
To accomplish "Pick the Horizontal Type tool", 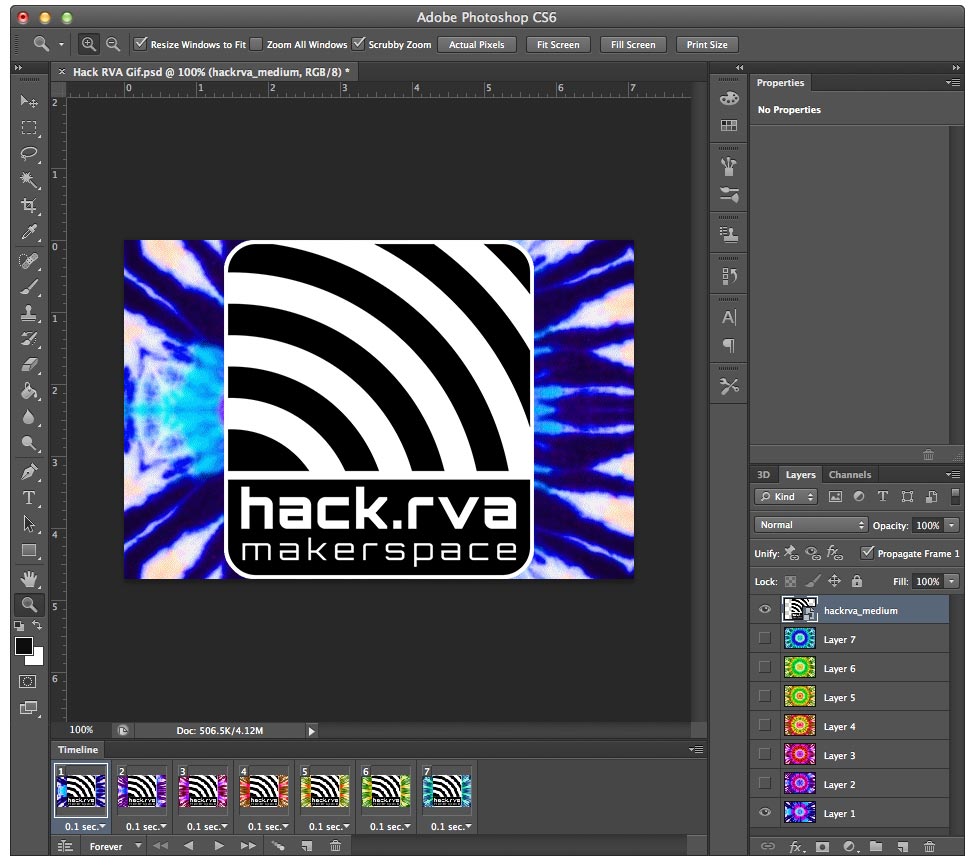I will click(29, 497).
